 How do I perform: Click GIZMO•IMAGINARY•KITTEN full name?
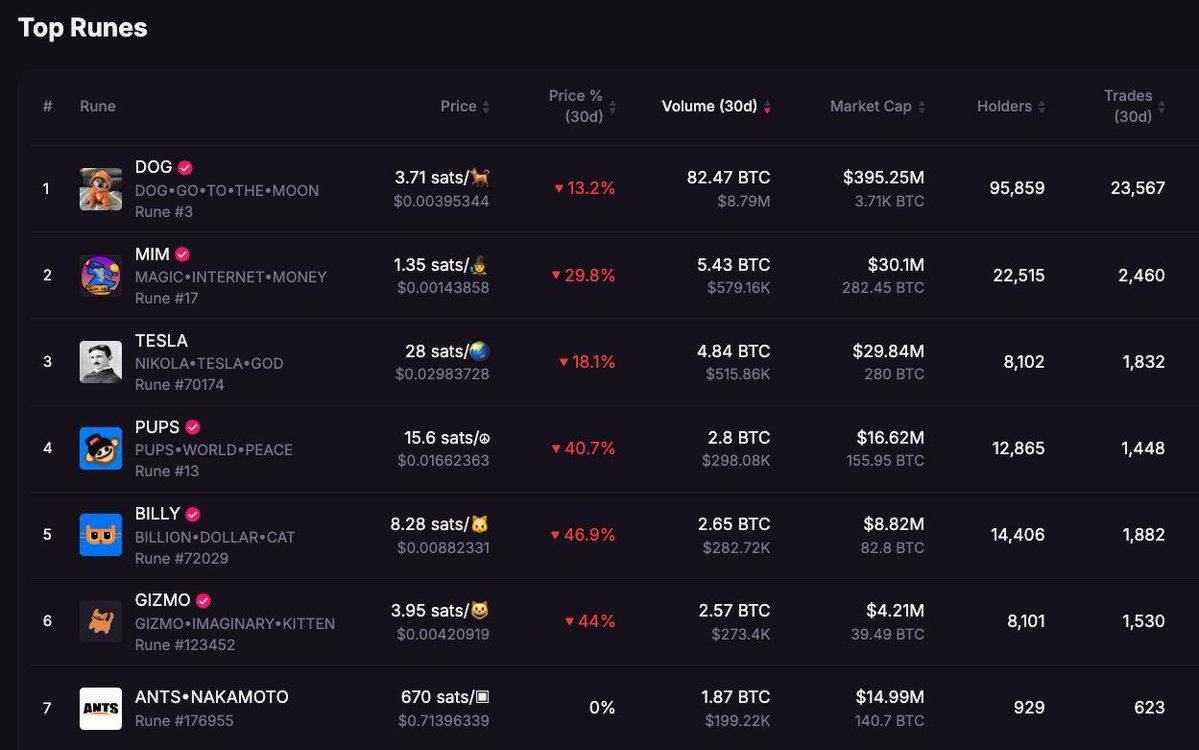(x=235, y=623)
